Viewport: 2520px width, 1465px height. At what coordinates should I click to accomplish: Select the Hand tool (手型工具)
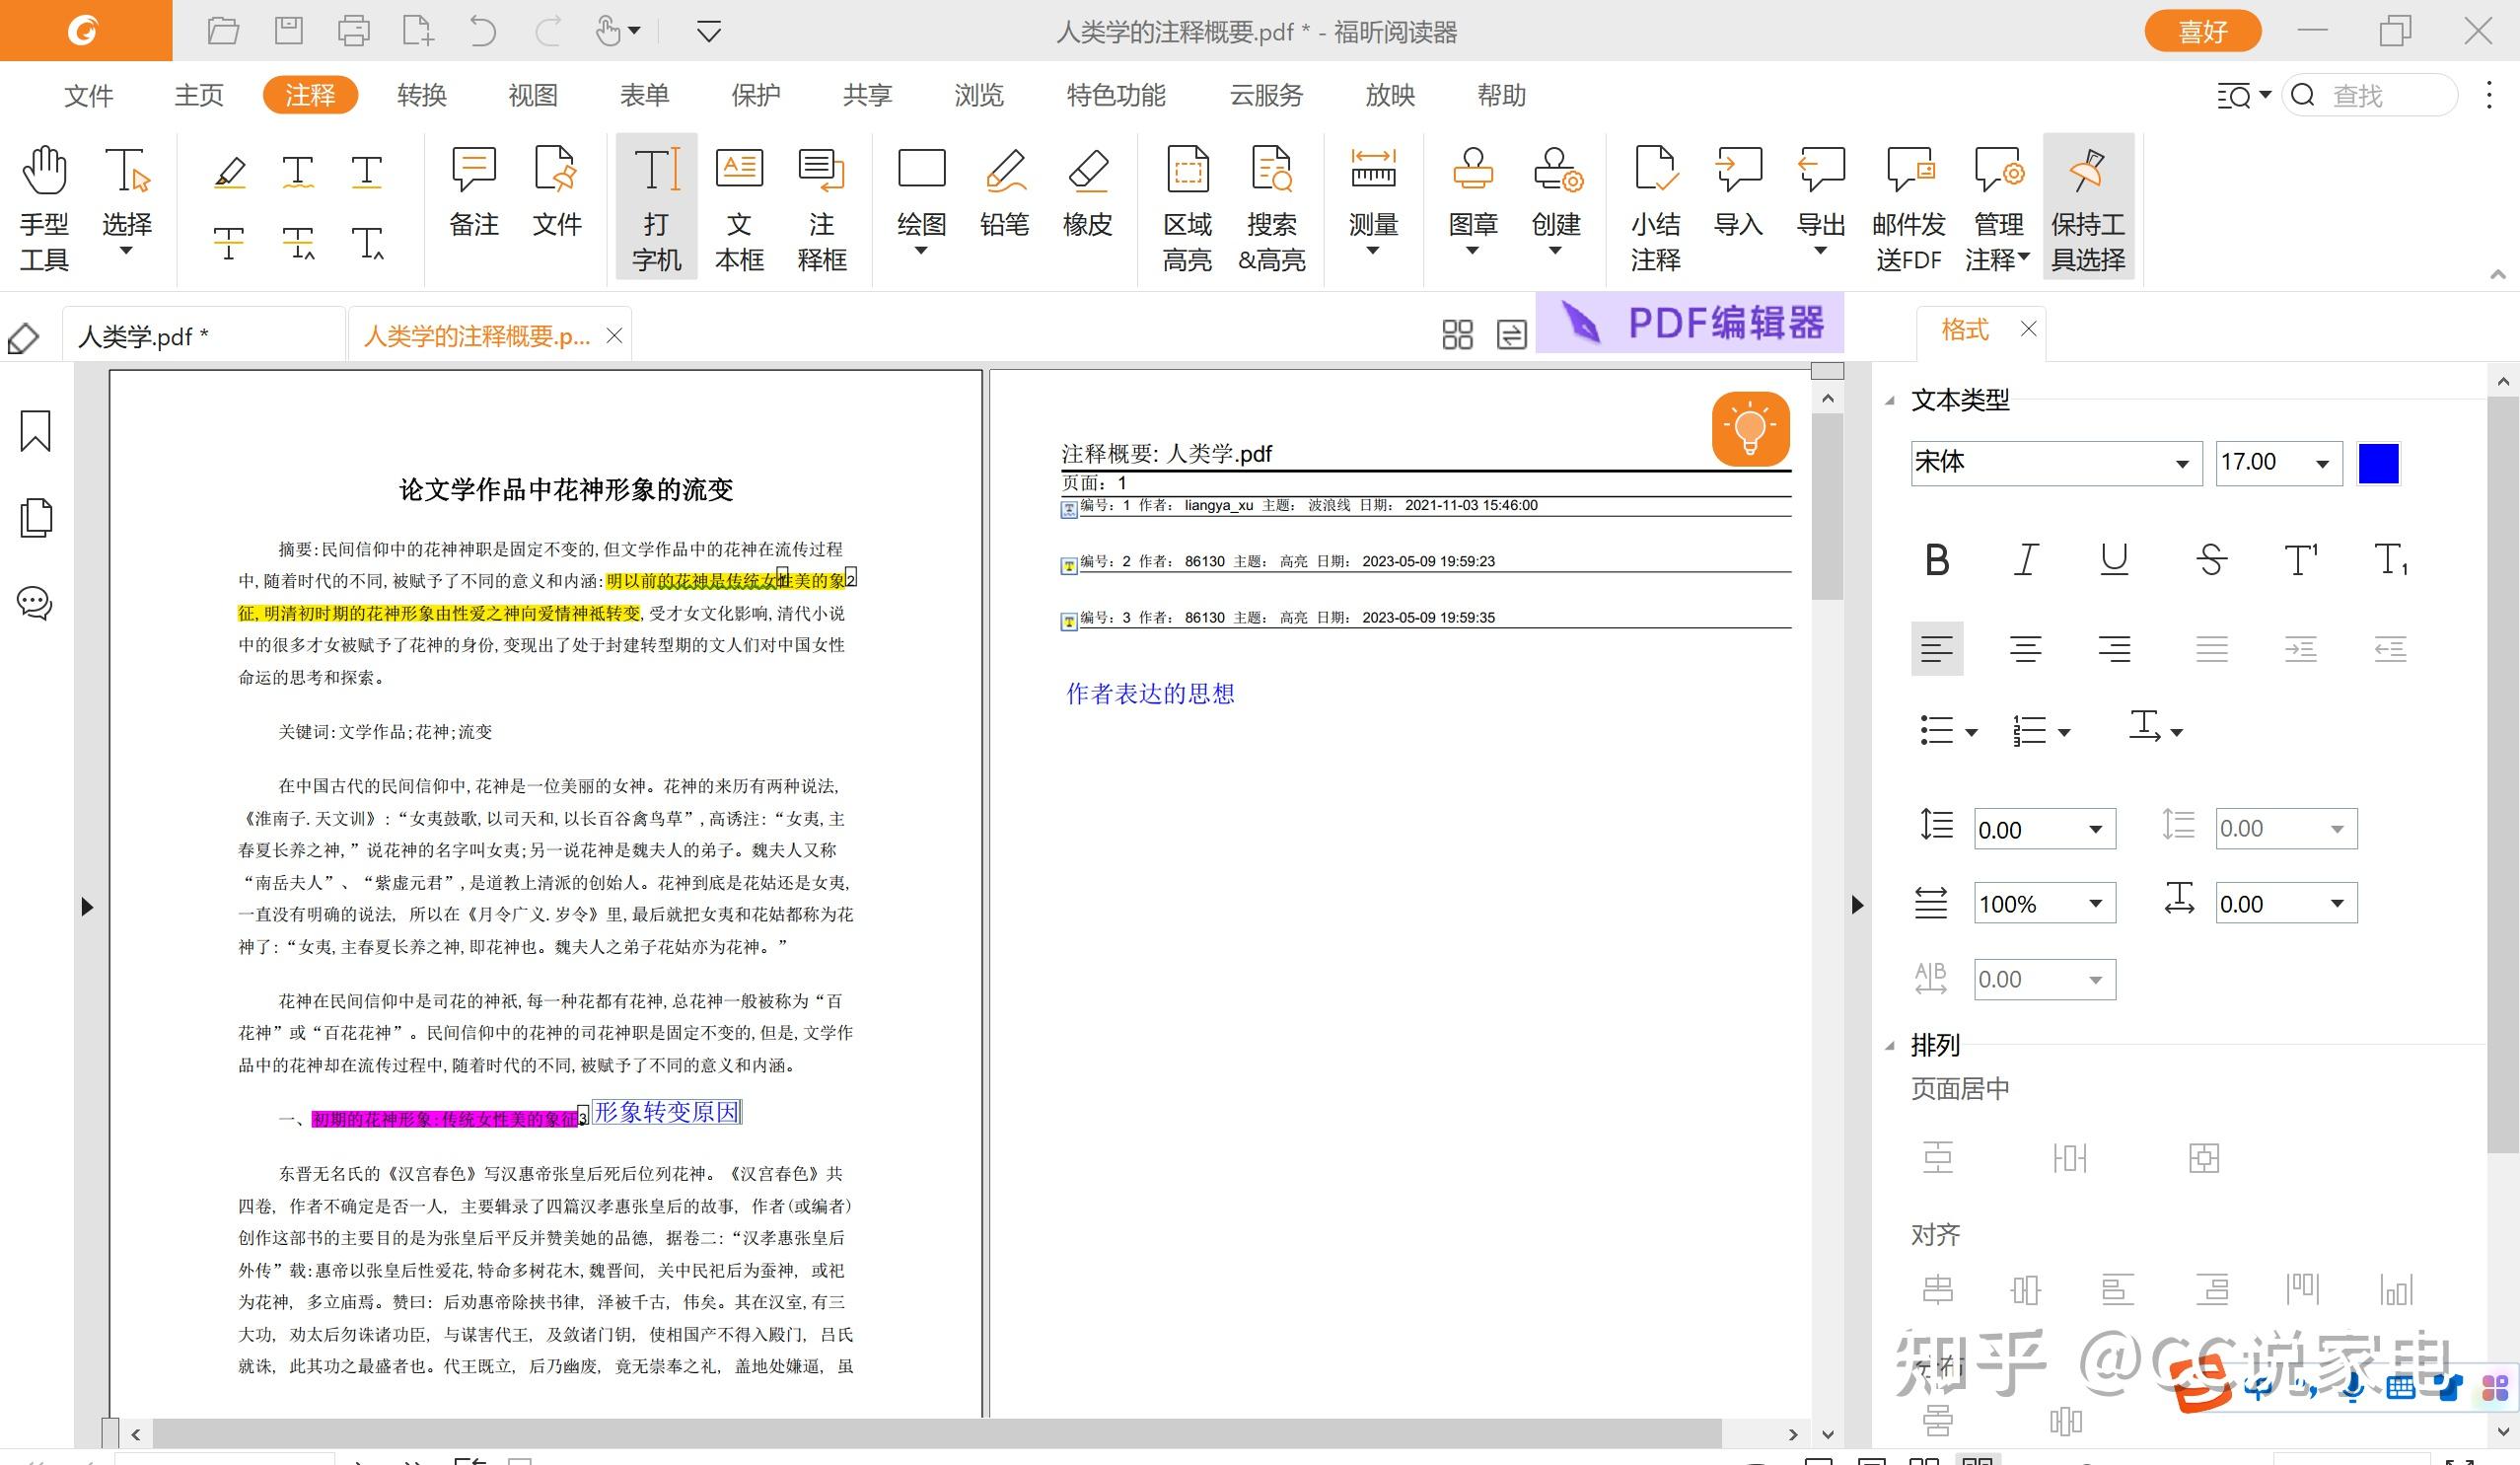pos(45,208)
